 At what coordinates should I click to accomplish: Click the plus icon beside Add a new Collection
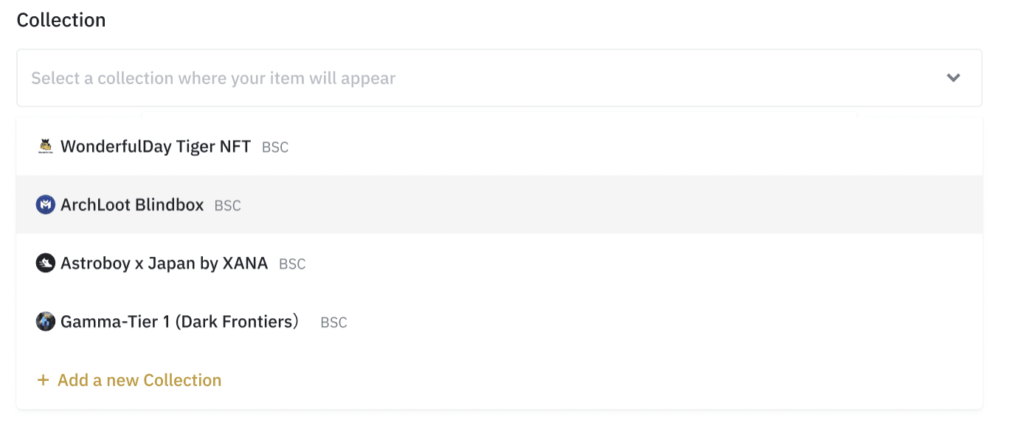coord(43,380)
